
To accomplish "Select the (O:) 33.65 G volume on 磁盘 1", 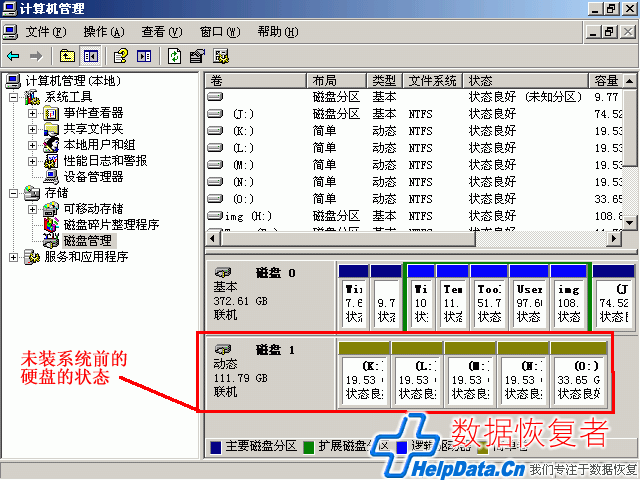I will click(579, 375).
